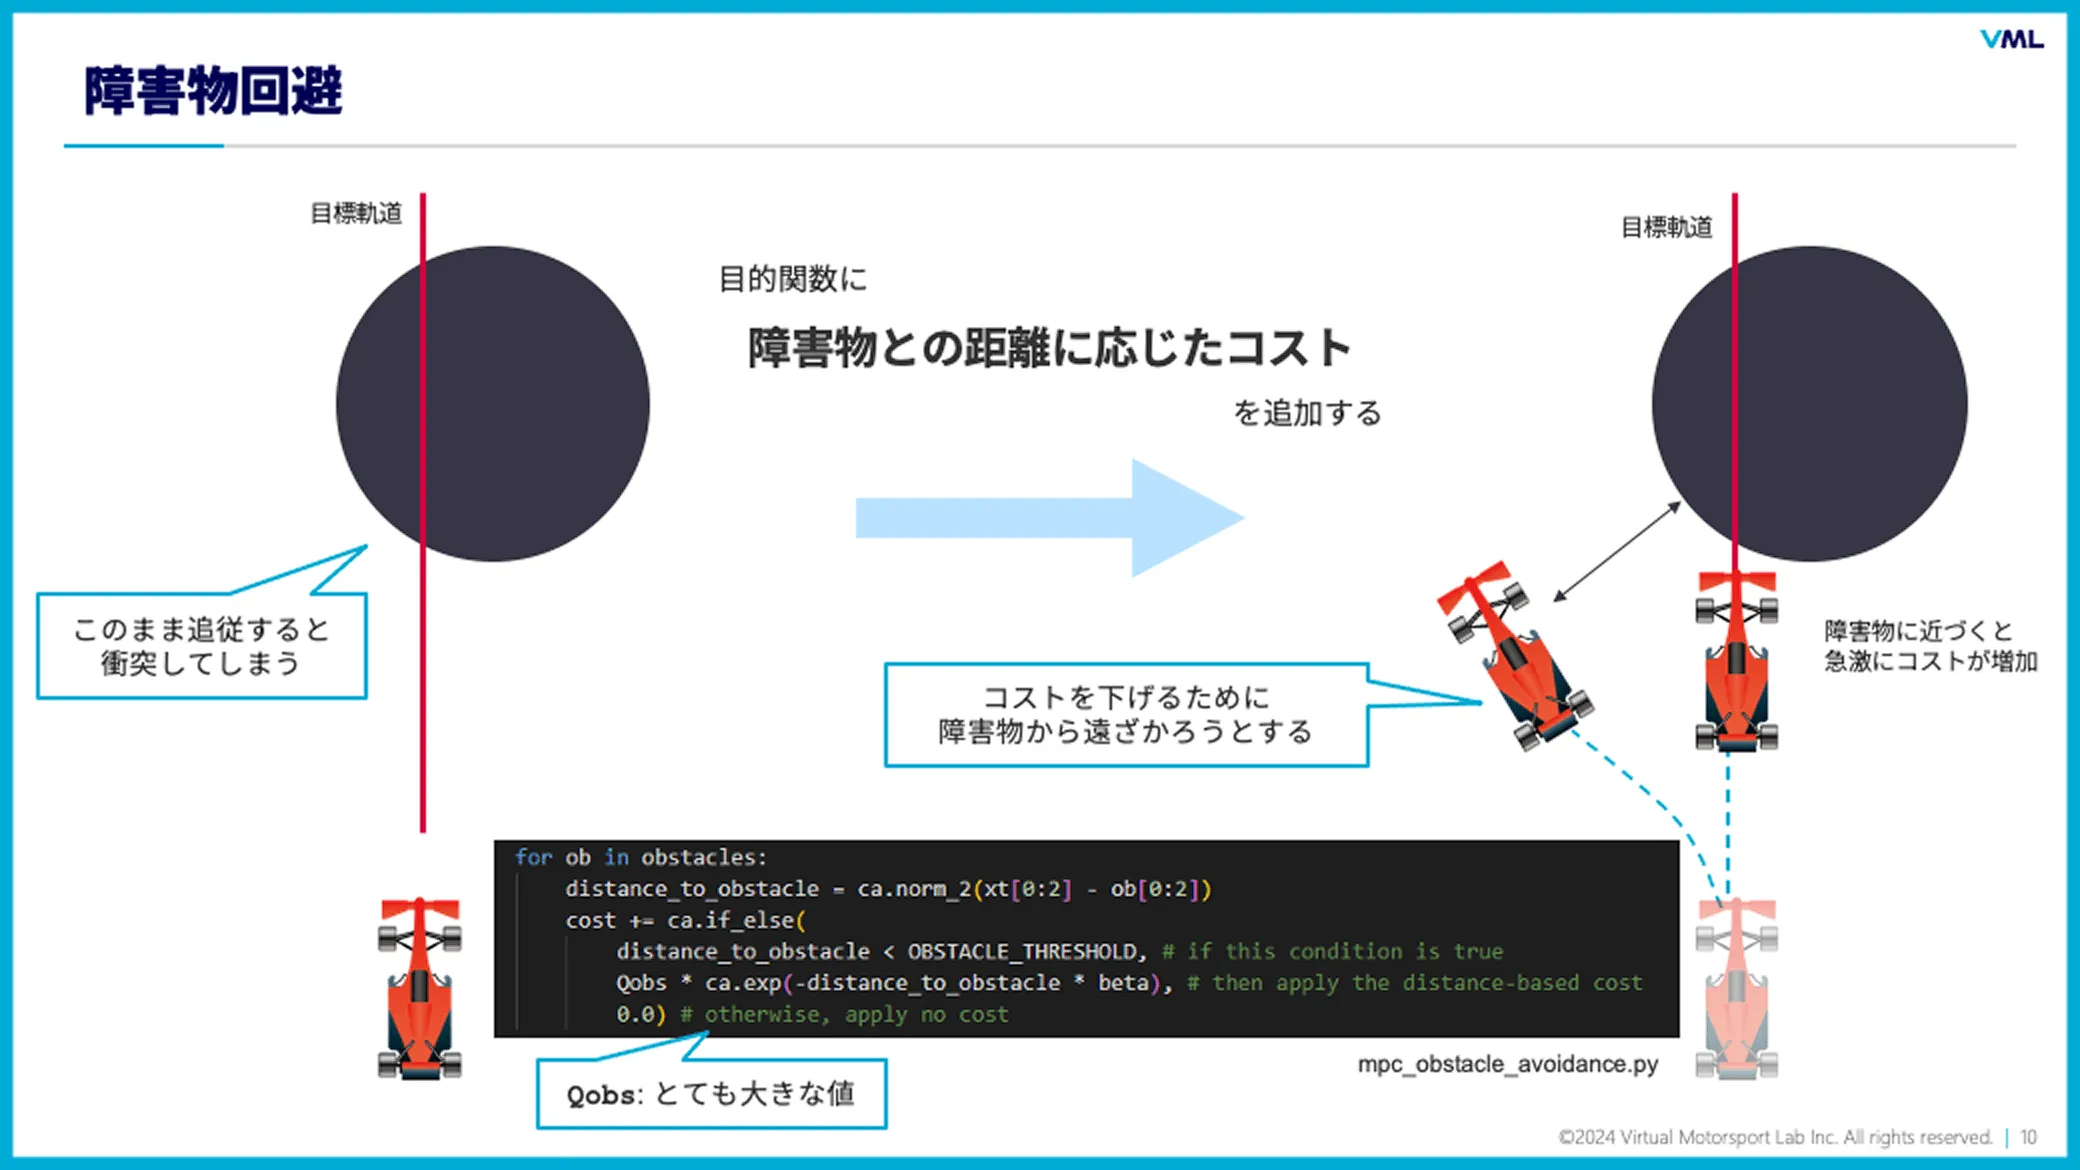Click the red race car at bottom left

click(420, 988)
